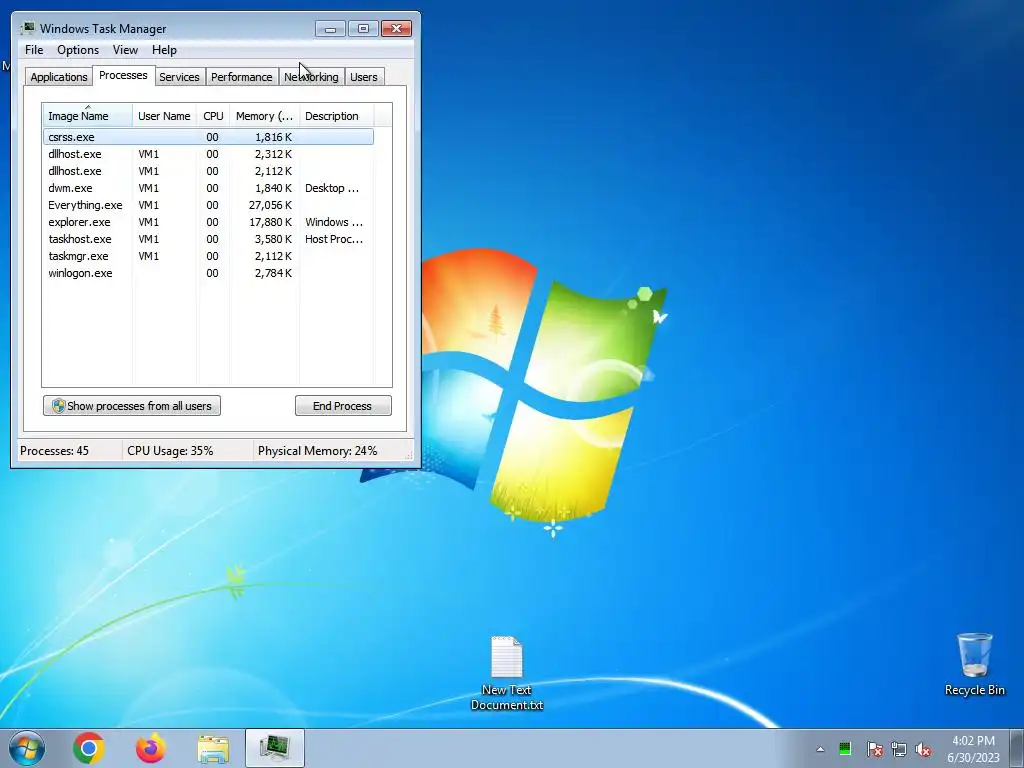1024x768 pixels.
Task: Click the Show desktop strip
Action: [x=1017, y=748]
